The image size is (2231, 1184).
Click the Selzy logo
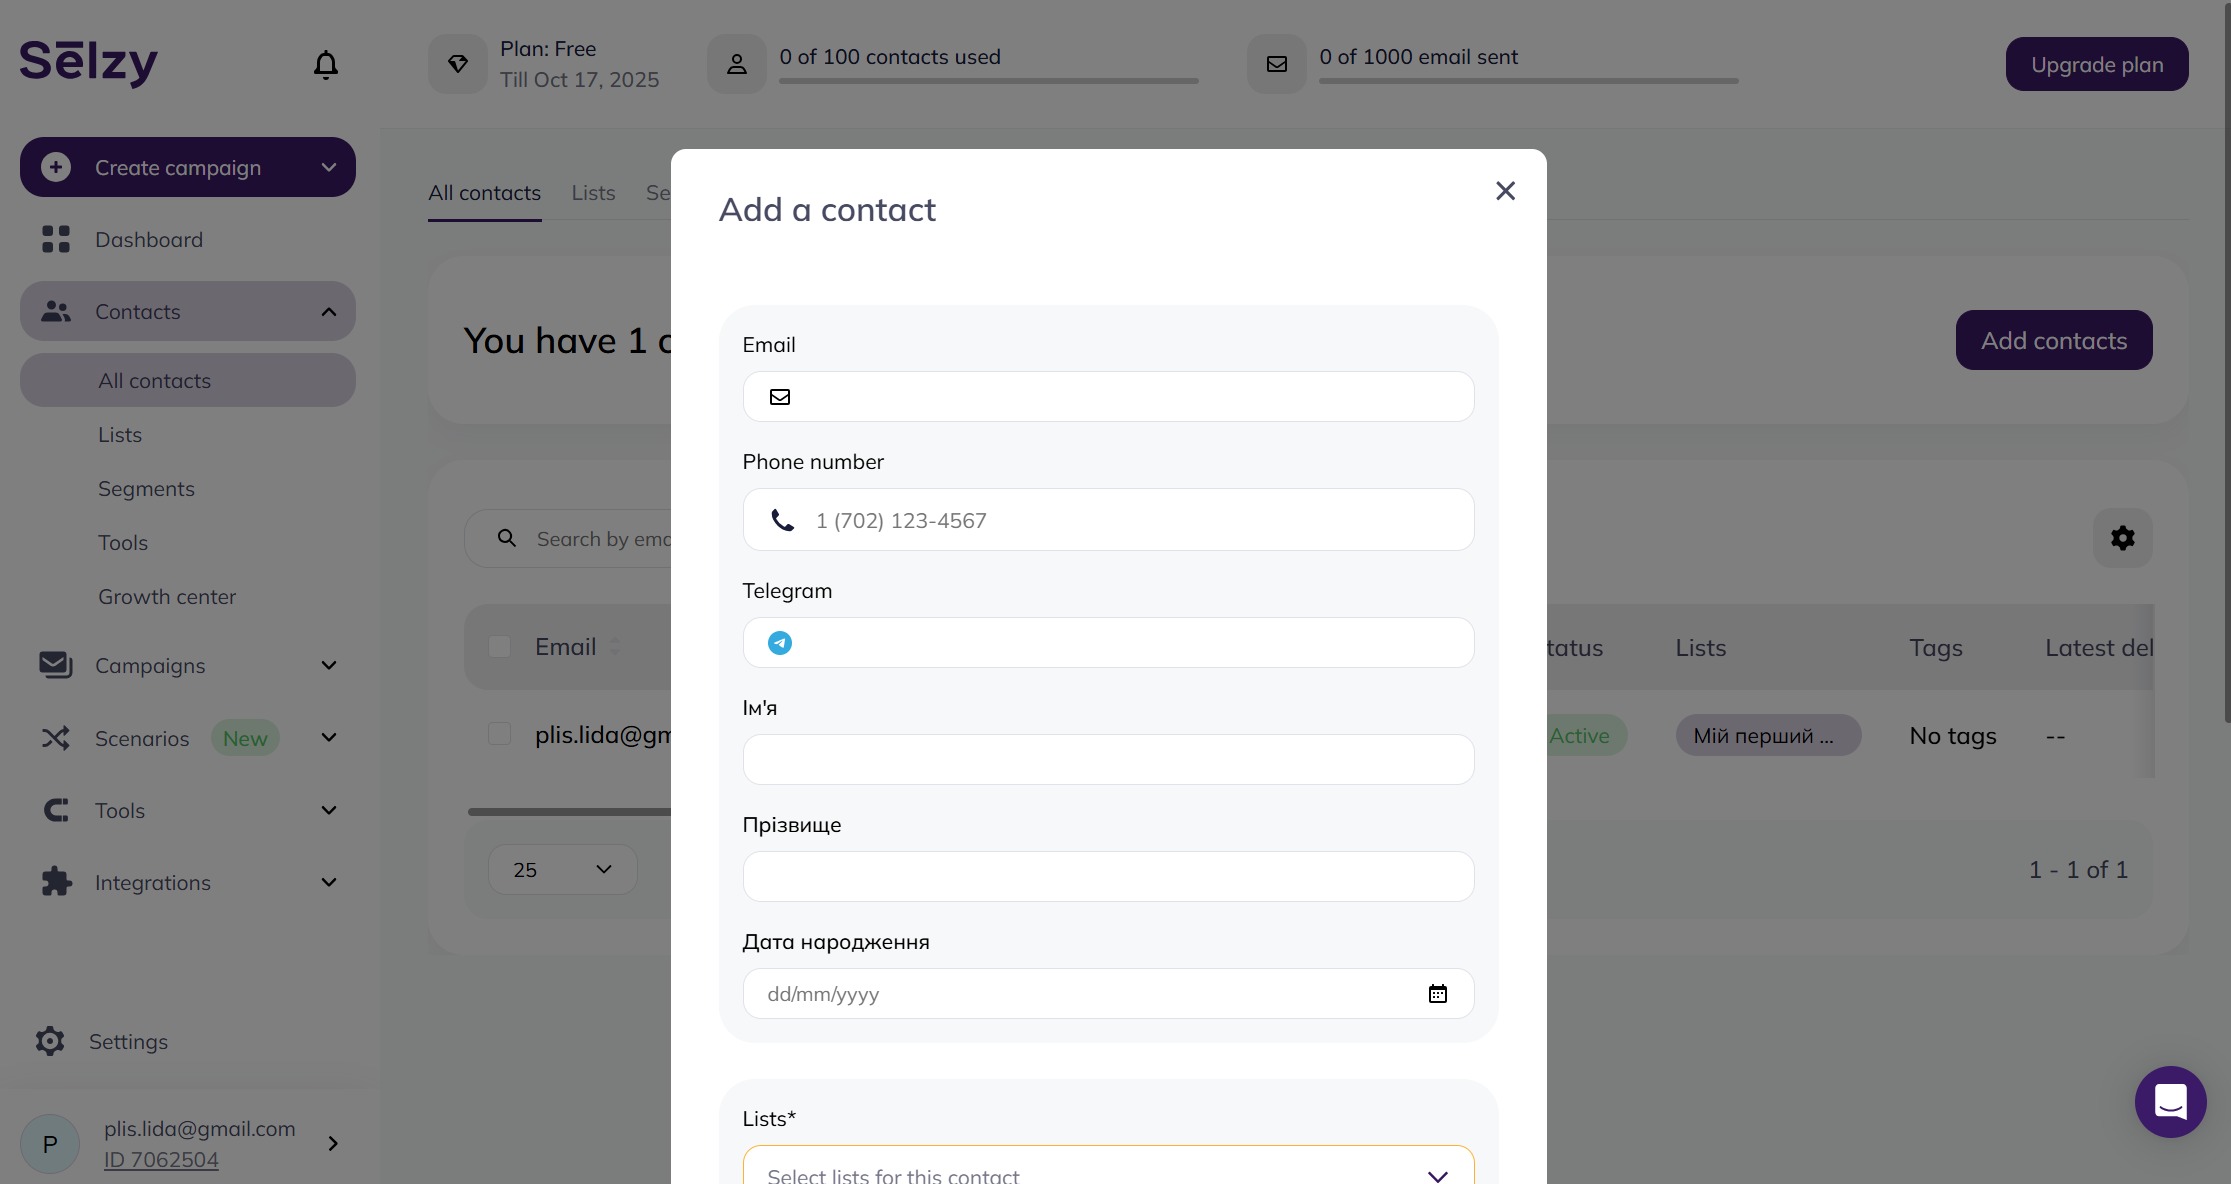tap(89, 63)
